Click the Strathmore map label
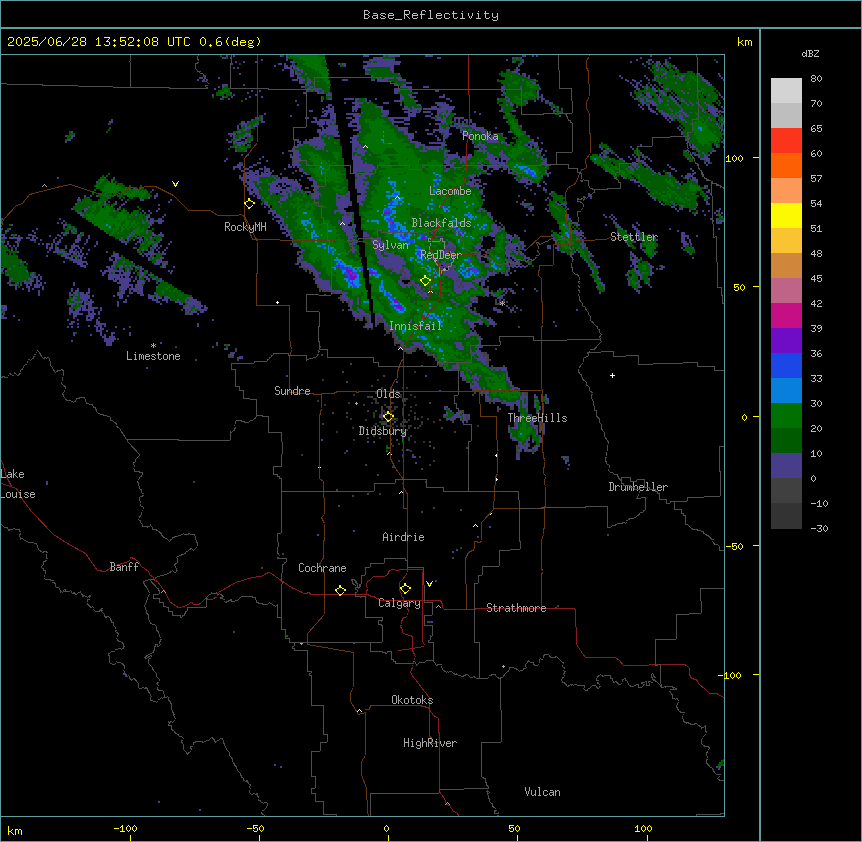Image resolution: width=862 pixels, height=842 pixels. pyautogui.click(x=516, y=608)
